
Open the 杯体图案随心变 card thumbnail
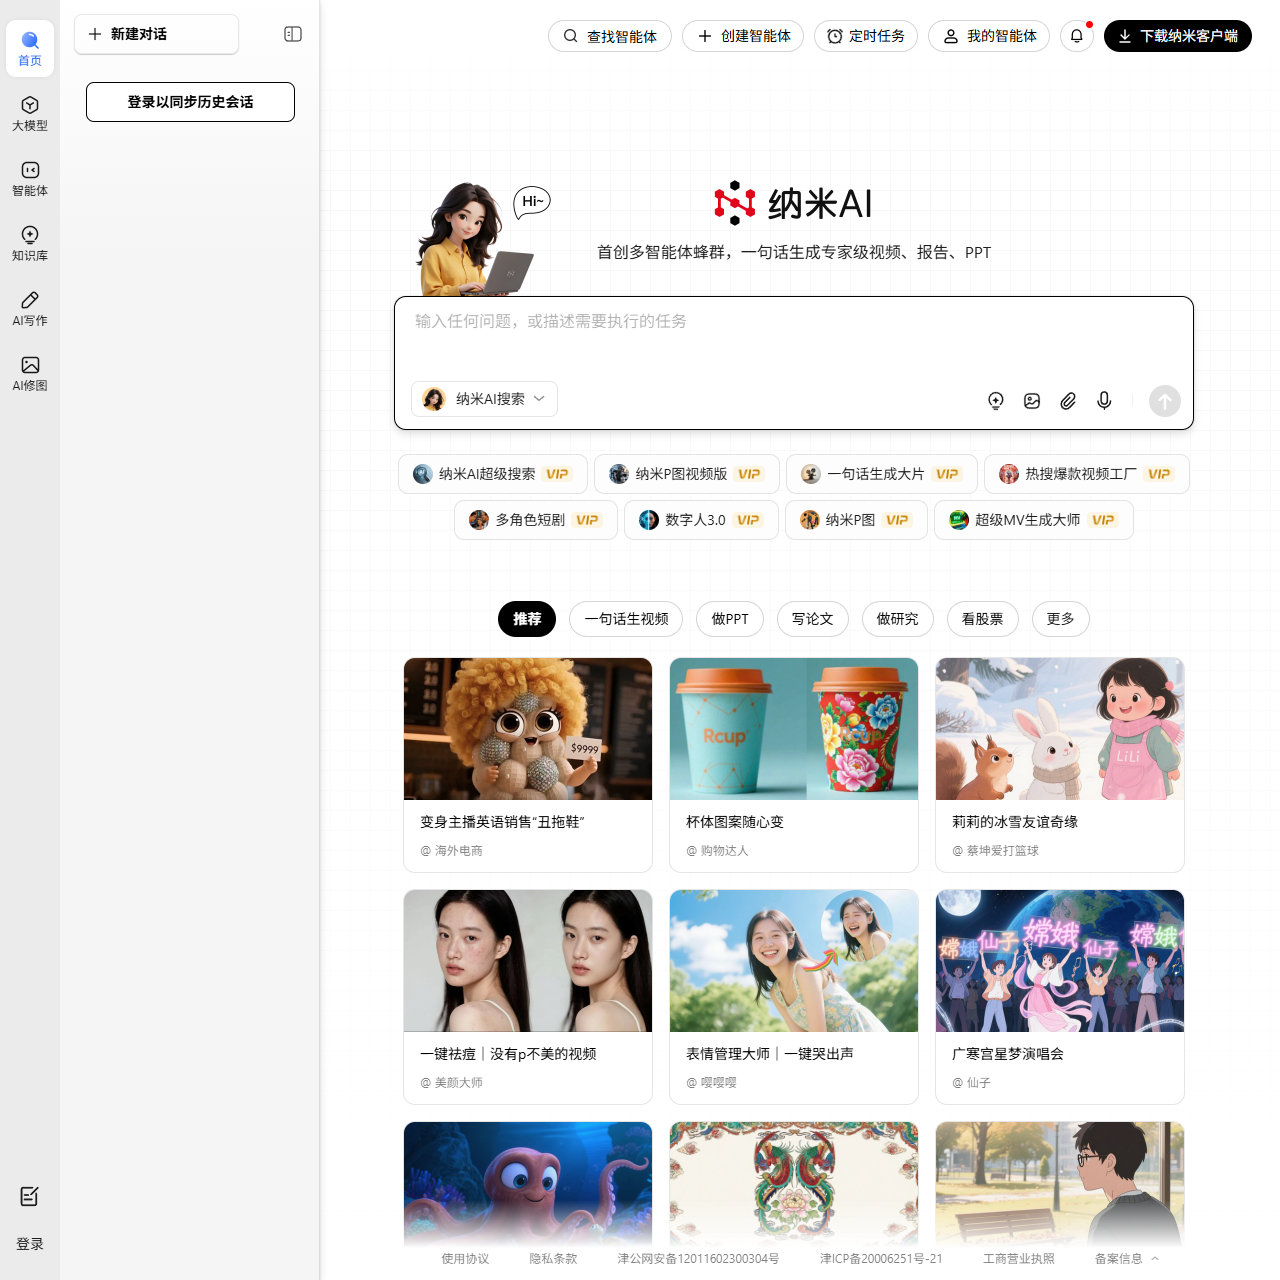click(x=794, y=729)
